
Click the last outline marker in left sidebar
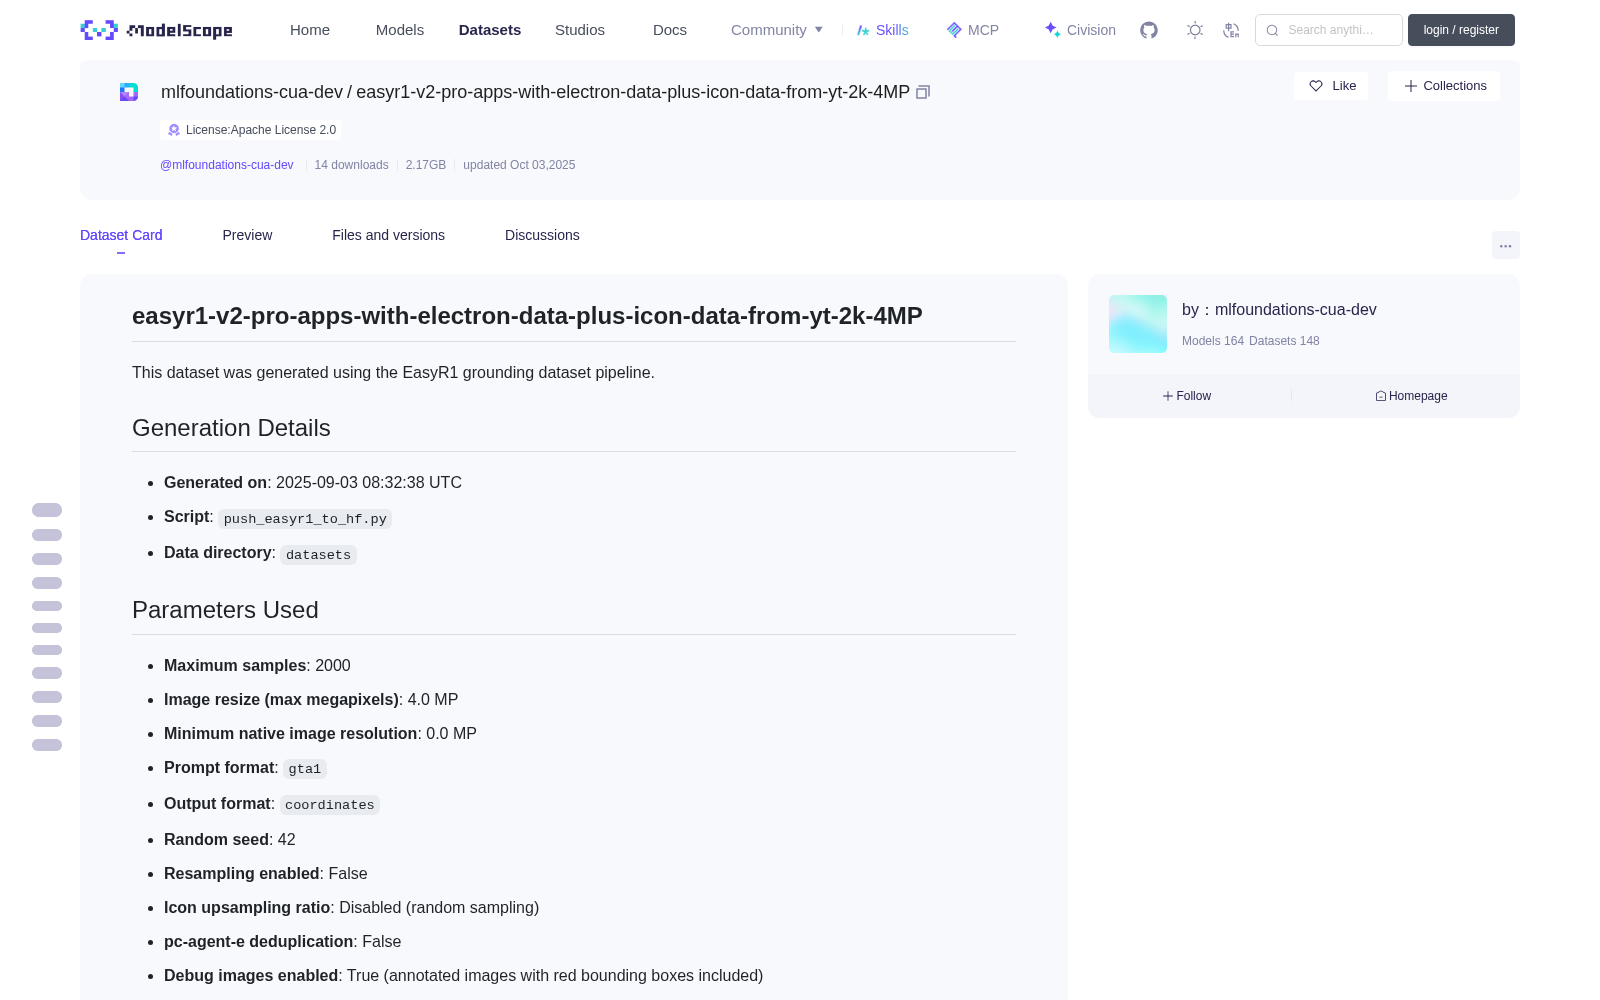pyautogui.click(x=47, y=745)
